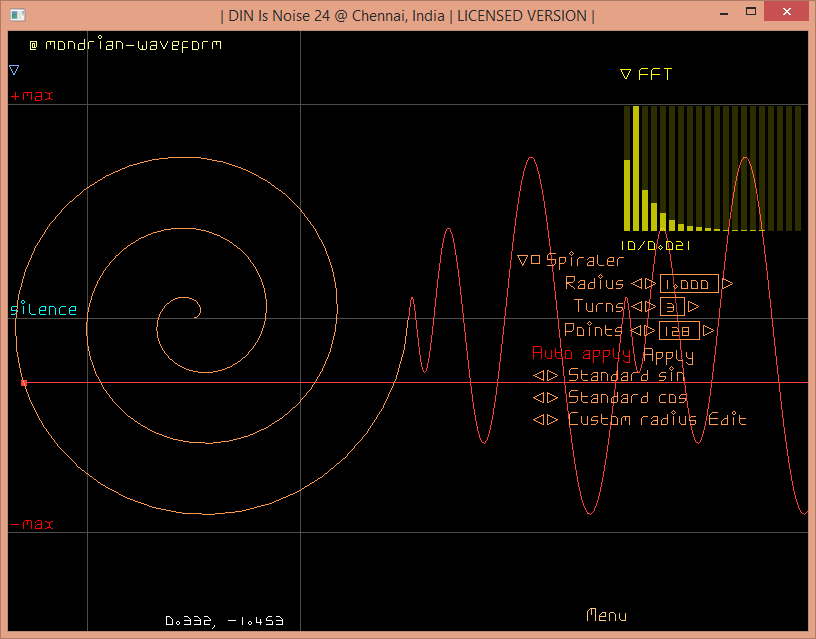
Task: Collapse the Spiraler panel triangle
Action: [522, 260]
